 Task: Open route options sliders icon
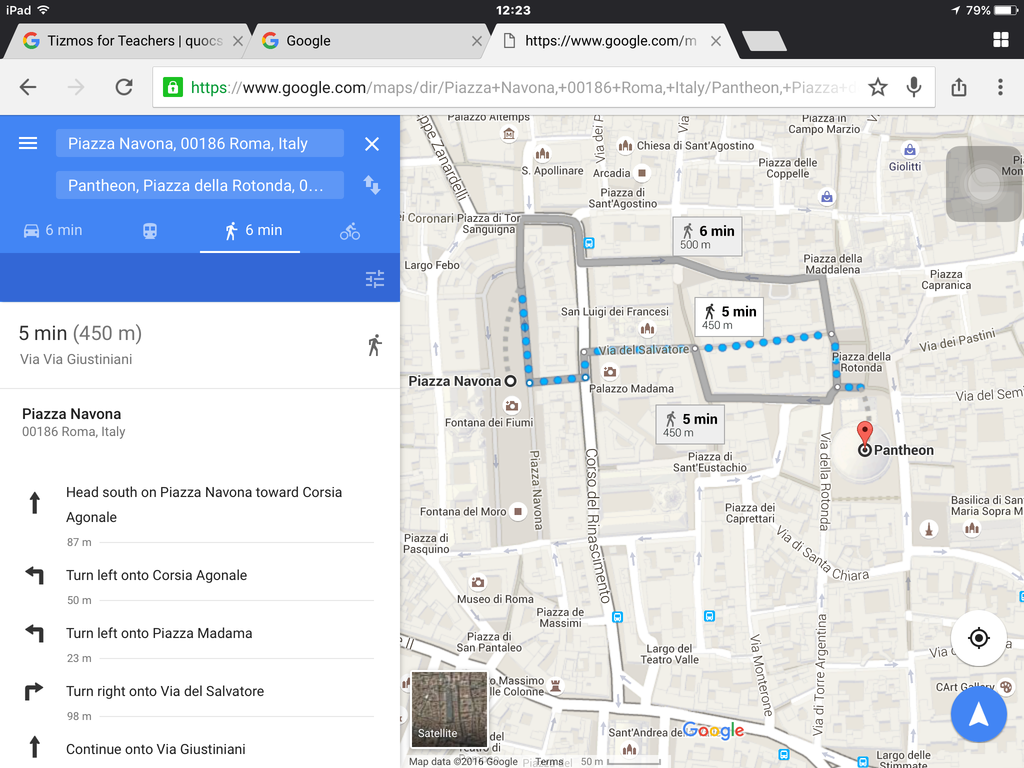tap(375, 280)
